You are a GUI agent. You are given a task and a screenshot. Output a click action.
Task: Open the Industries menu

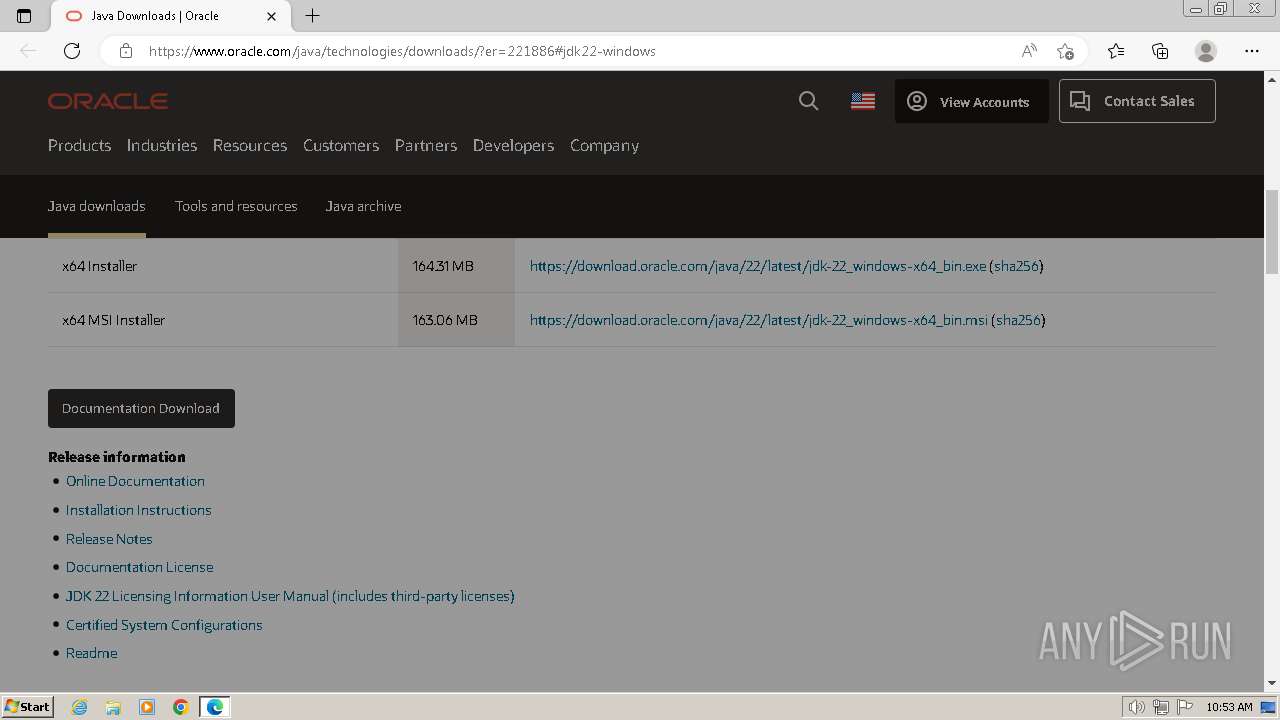pos(162,145)
